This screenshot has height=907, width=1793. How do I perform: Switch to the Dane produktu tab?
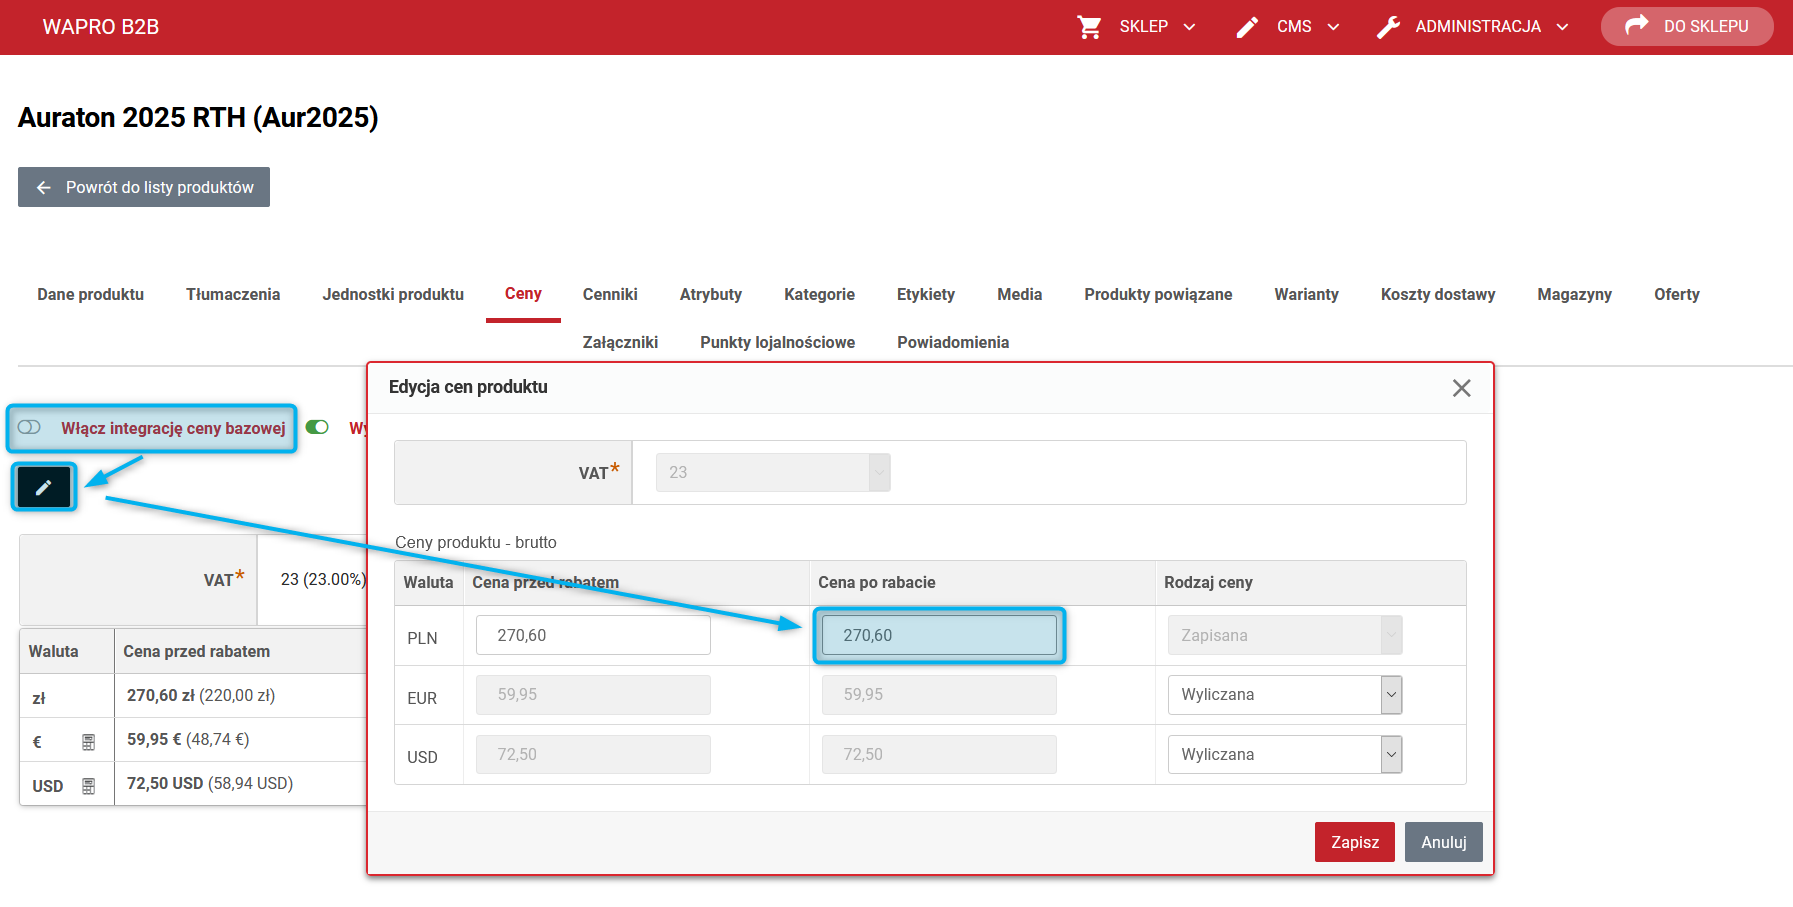point(91,294)
